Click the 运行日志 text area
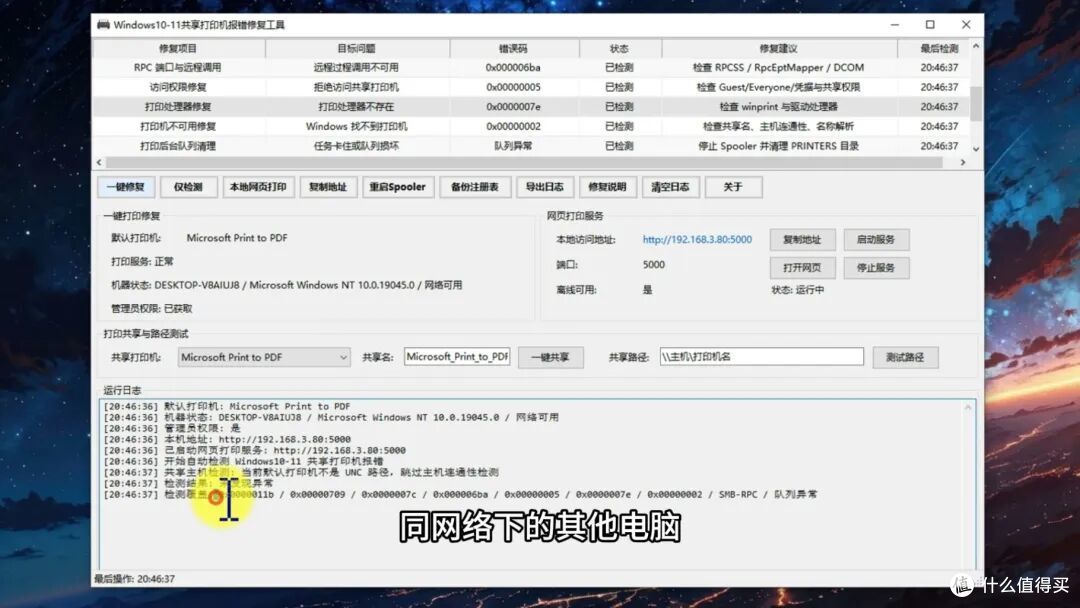 tap(537, 485)
